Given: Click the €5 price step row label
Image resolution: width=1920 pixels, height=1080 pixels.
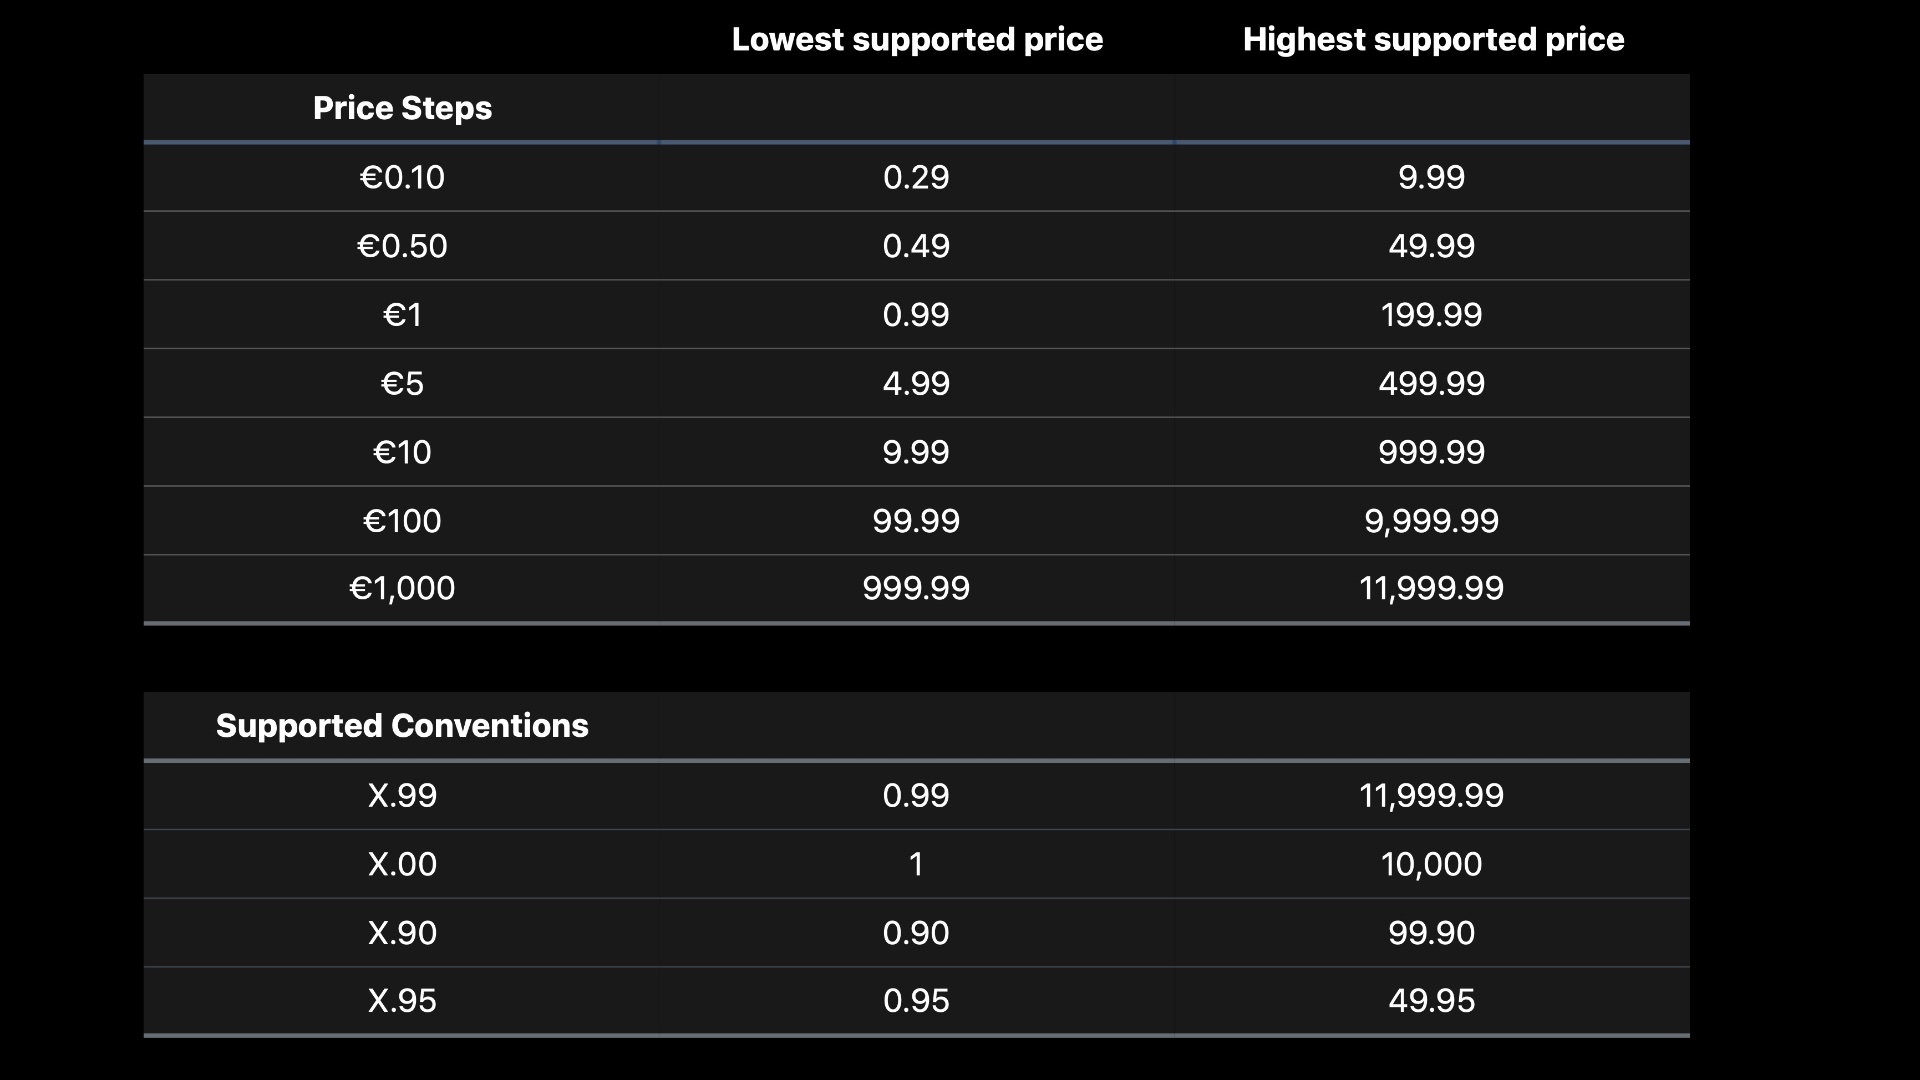Looking at the screenshot, I should tap(402, 383).
